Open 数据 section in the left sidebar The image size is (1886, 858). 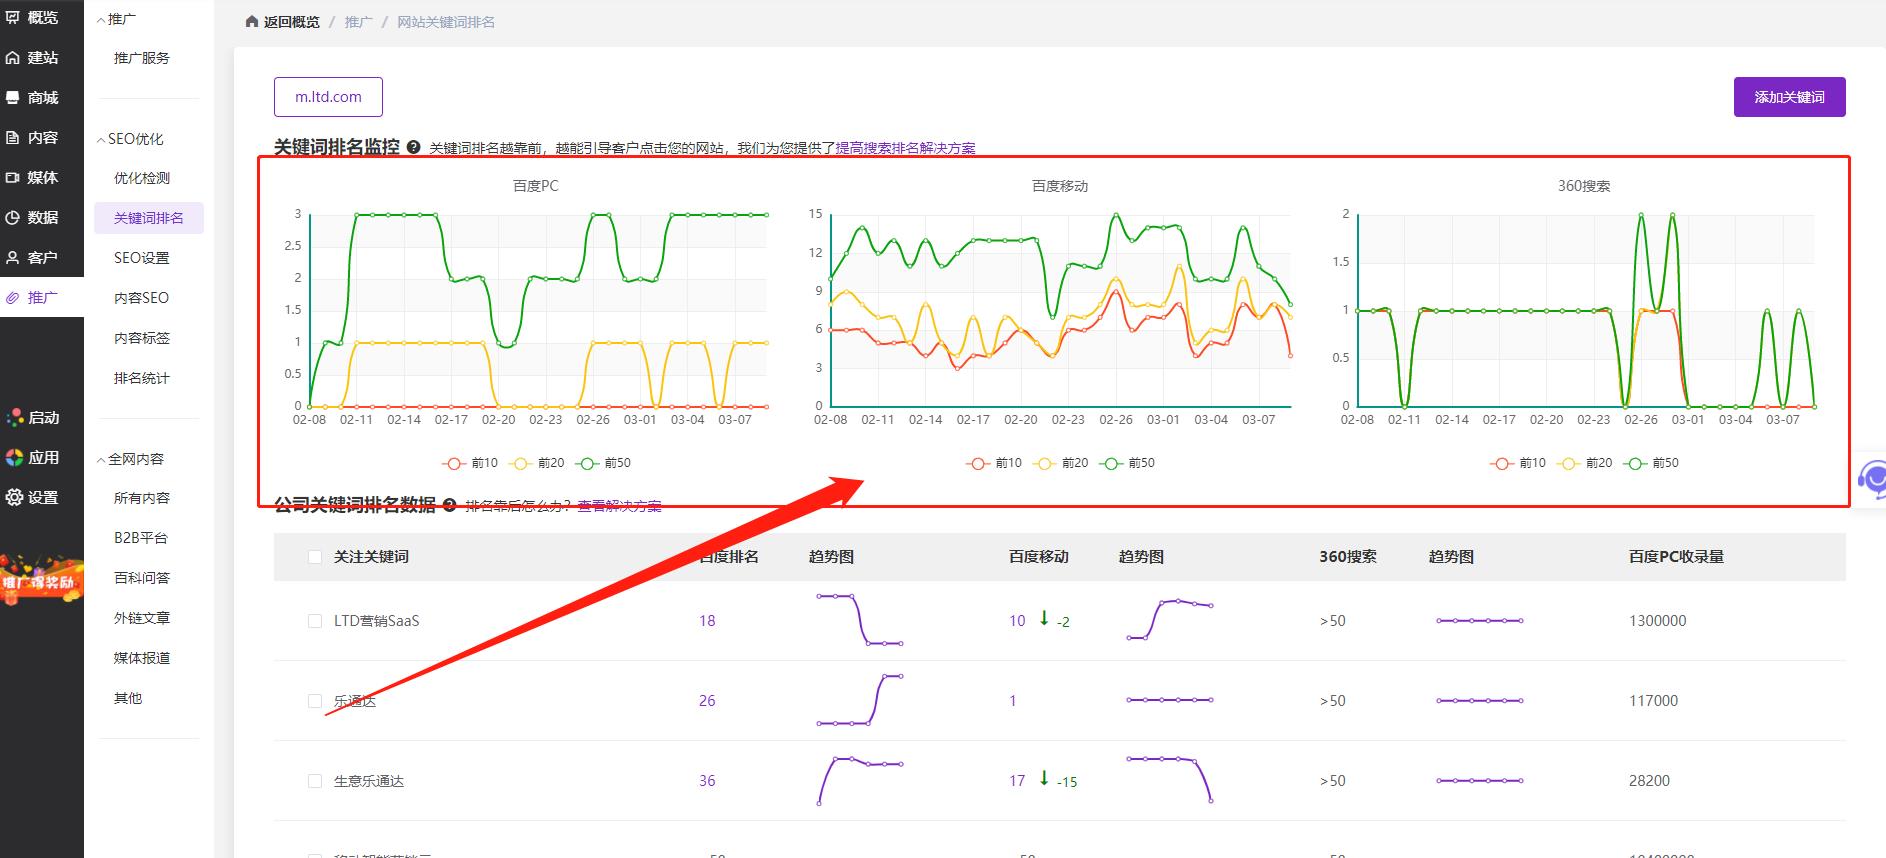32,217
